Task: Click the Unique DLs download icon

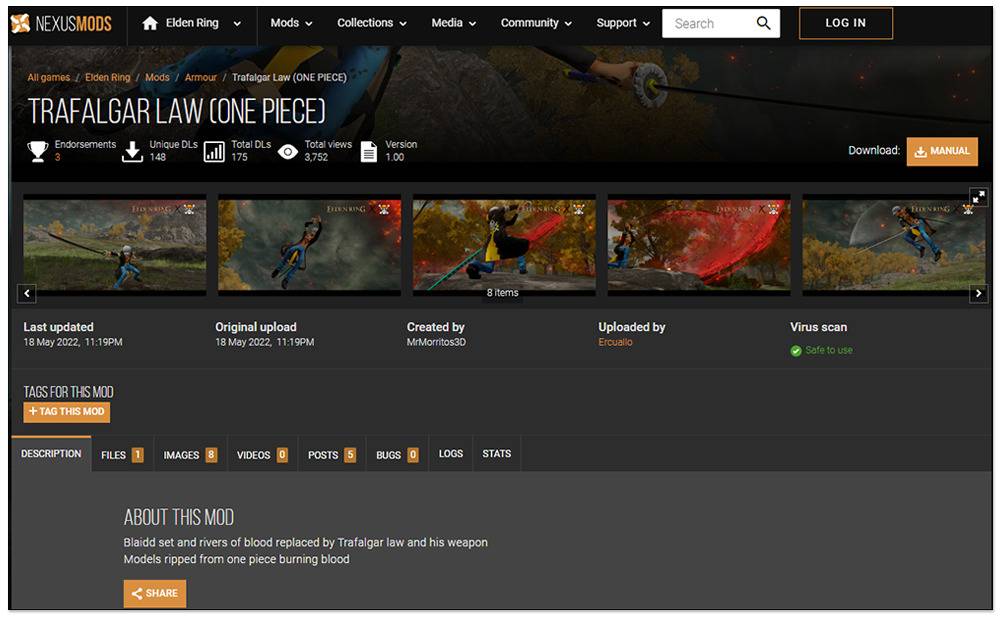Action: point(132,151)
